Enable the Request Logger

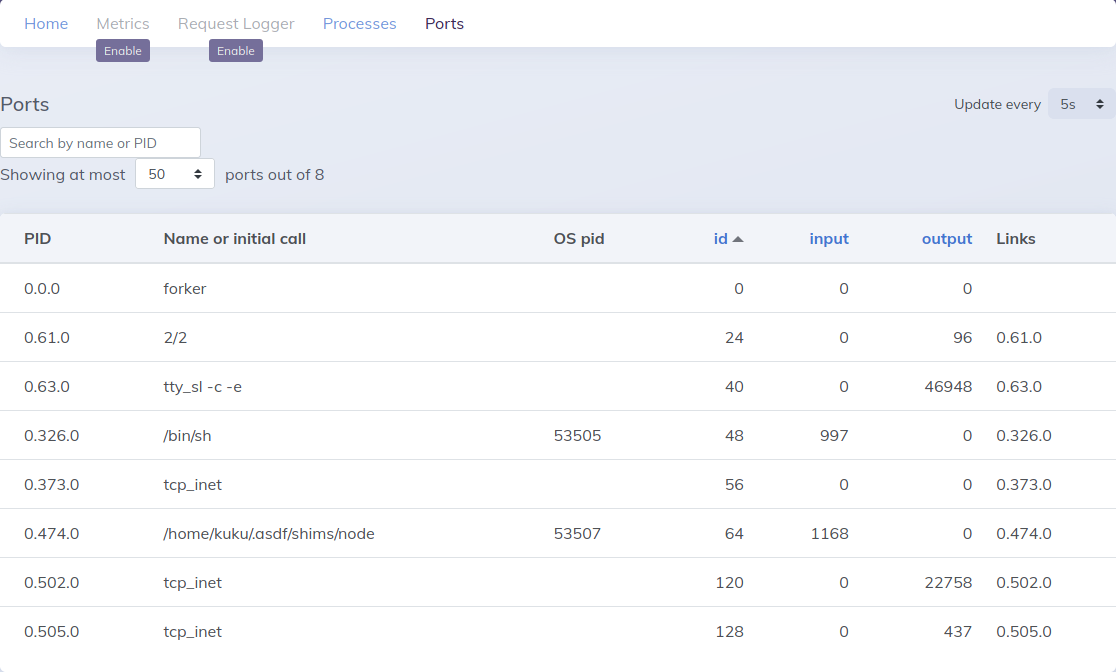(x=236, y=50)
